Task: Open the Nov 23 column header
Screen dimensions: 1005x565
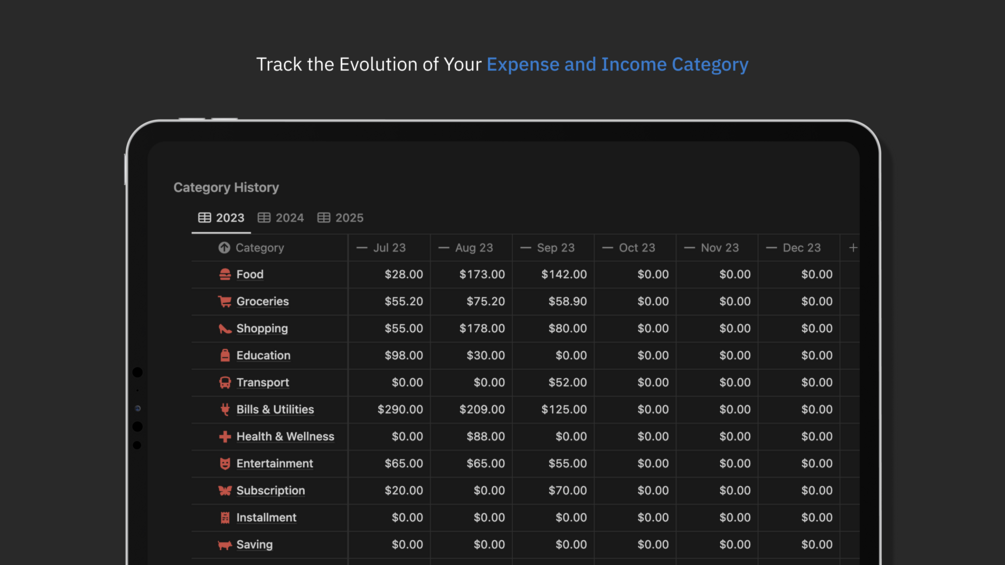Action: (717, 247)
